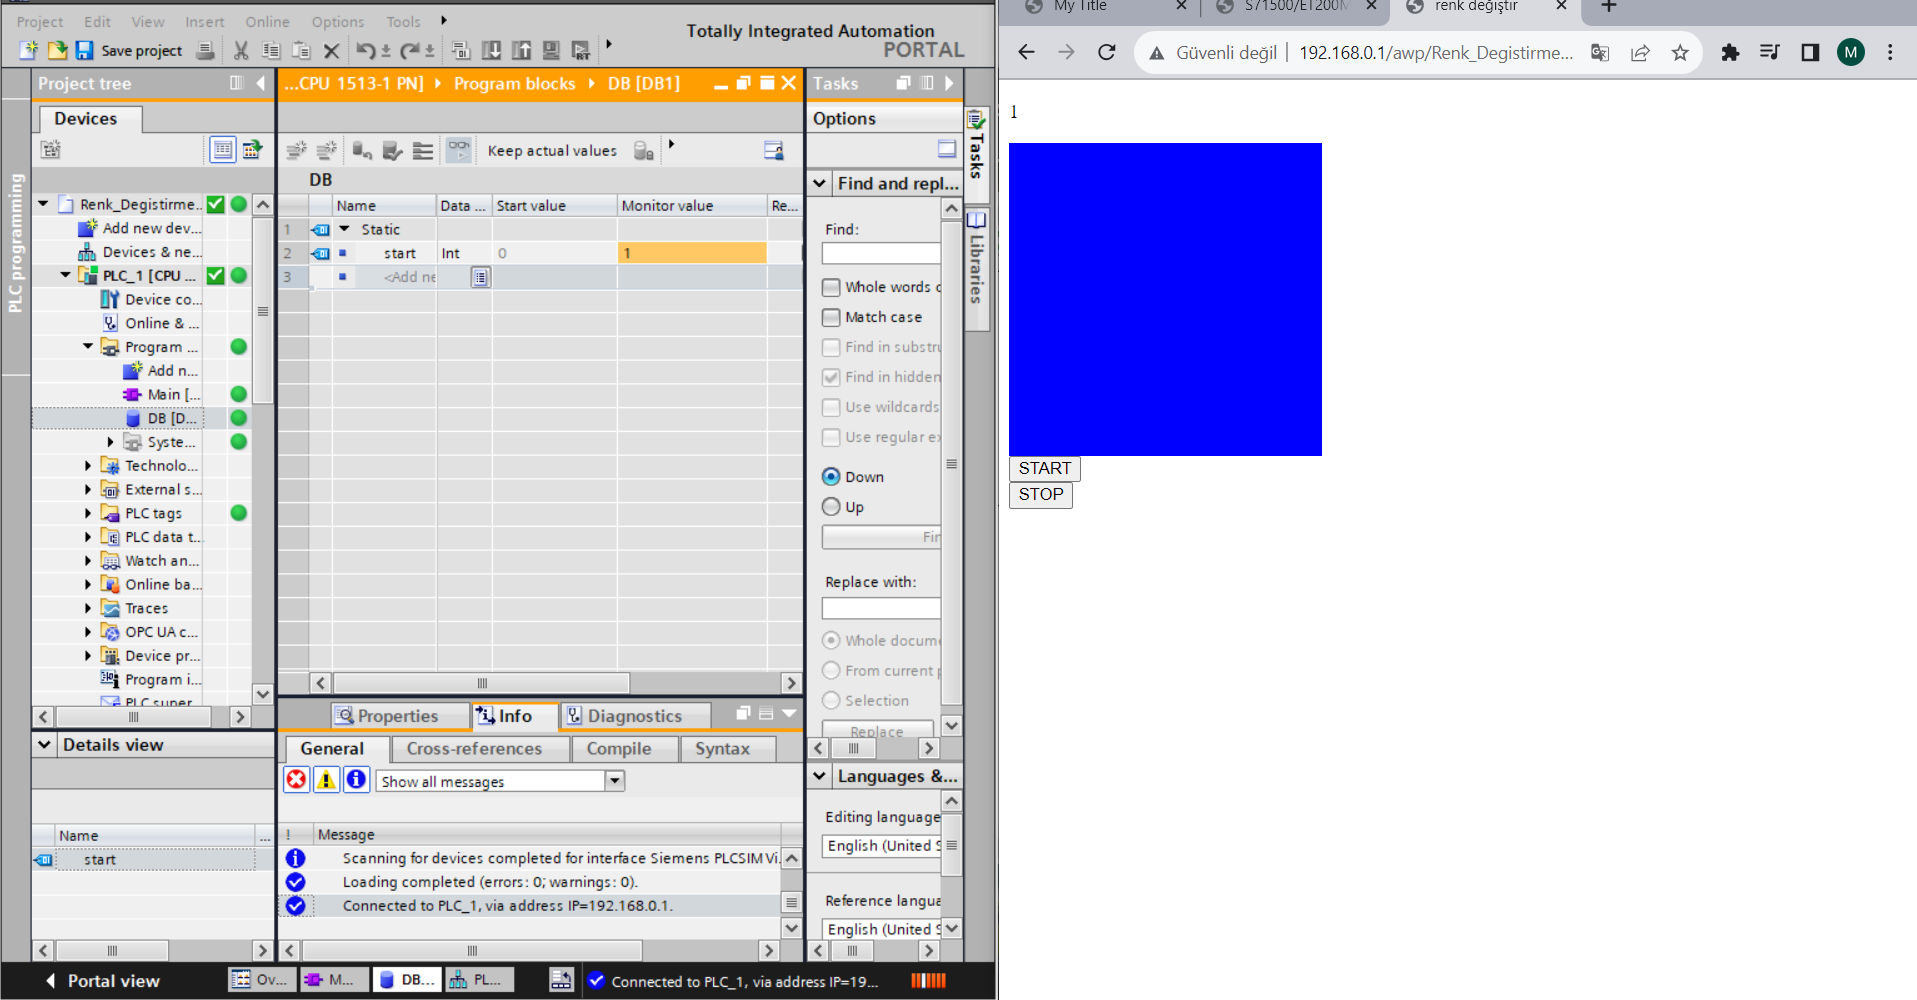Open the Online menu
Viewport: 1917px width, 1000px height.
(267, 21)
